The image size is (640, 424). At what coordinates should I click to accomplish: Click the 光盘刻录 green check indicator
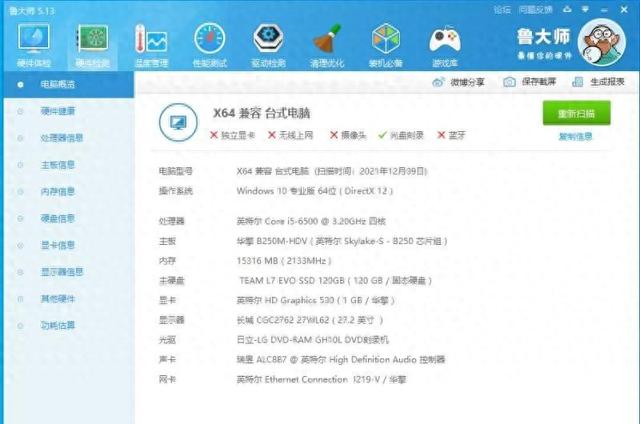382,135
